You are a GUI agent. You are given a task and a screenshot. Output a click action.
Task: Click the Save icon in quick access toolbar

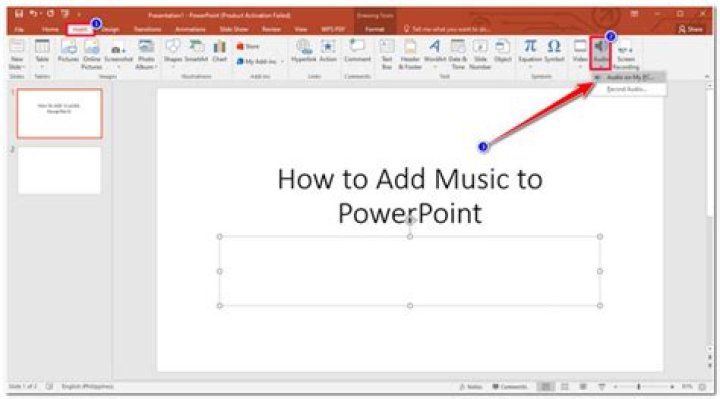click(19, 14)
